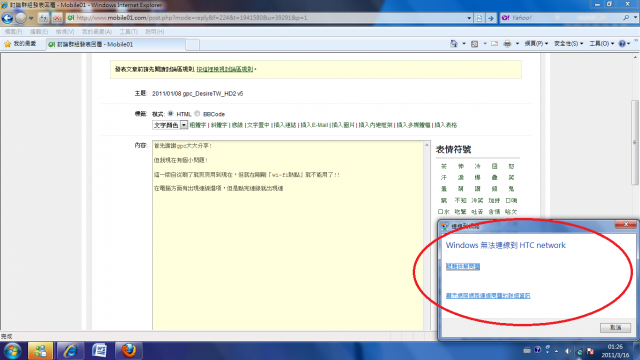Open the 安全性(S) dropdown menu
Image resolution: width=640 pixels, height=360 pixels.
pos(569,44)
